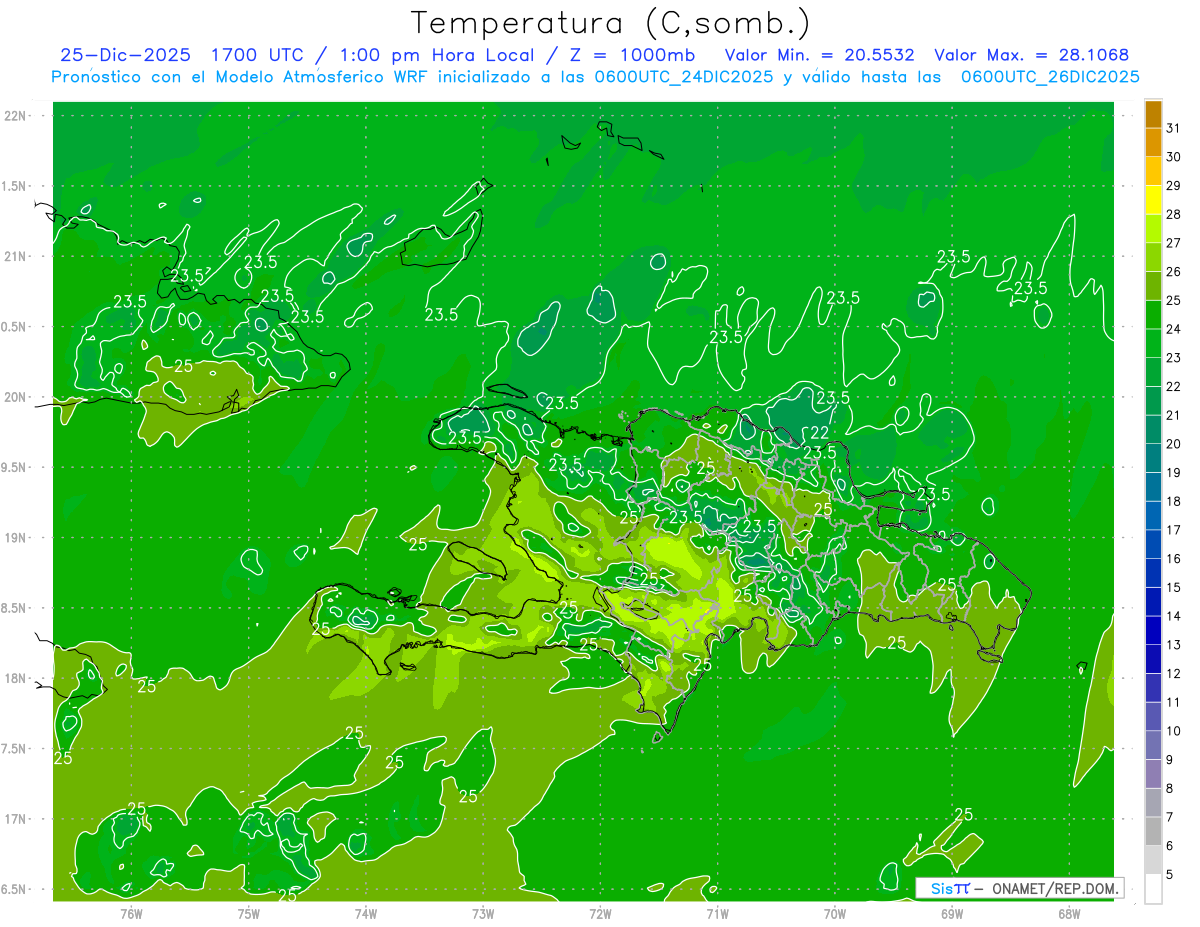Click the '26' label on the color bar
Viewport: 1200px width, 927px height.
click(x=1173, y=271)
